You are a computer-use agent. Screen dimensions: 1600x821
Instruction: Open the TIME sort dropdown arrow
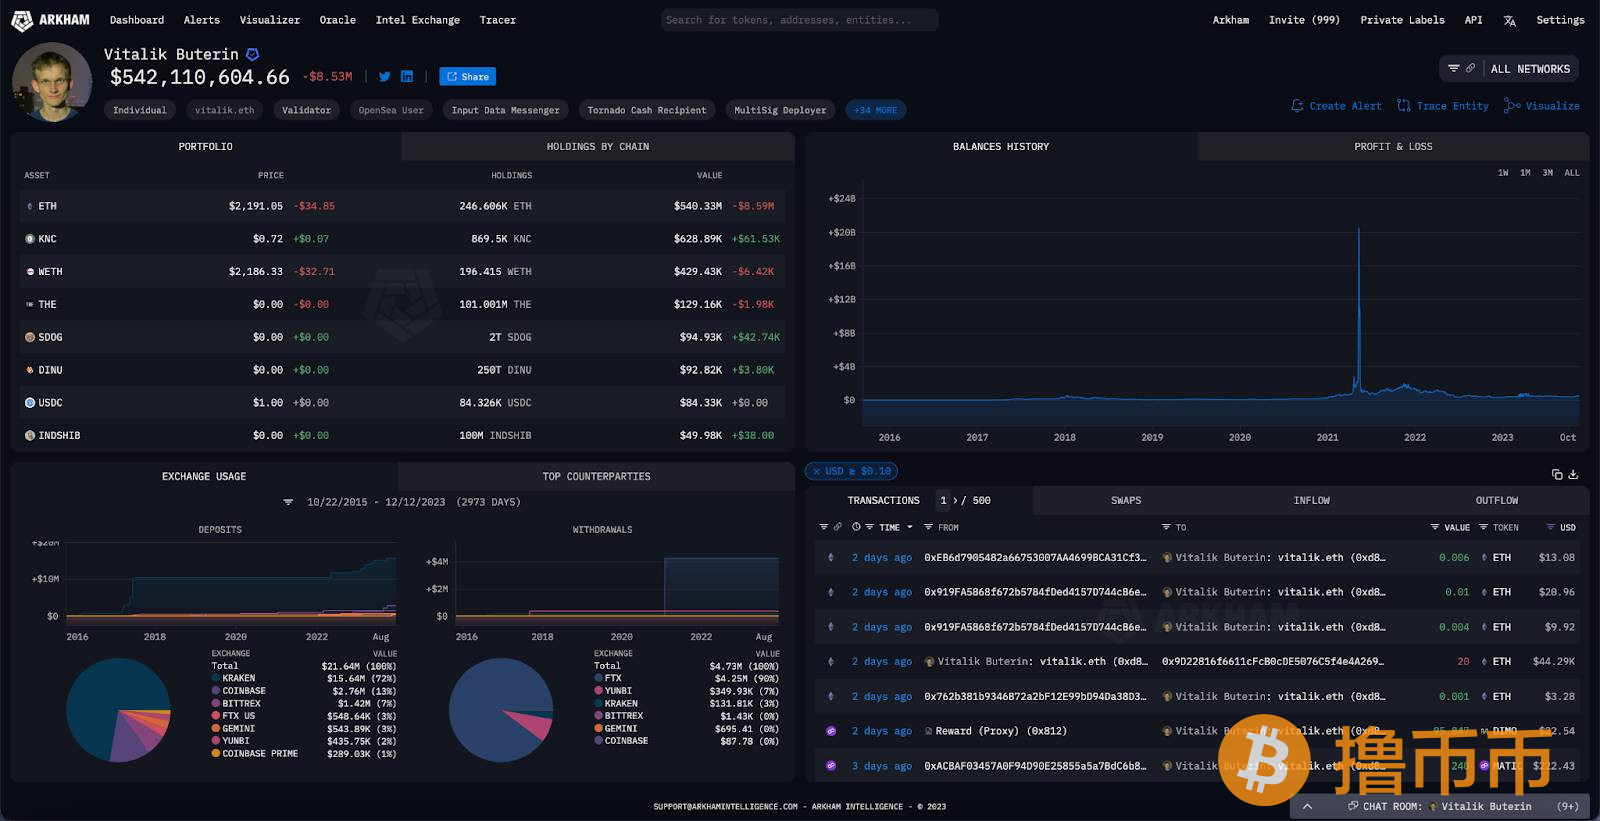coord(910,527)
